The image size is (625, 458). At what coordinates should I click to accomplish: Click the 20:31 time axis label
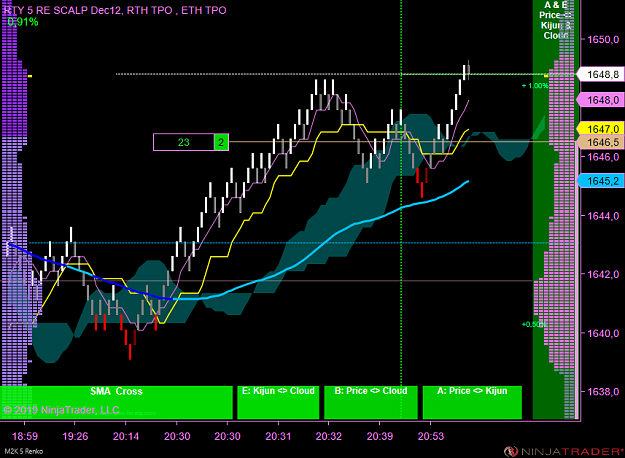[x=278, y=436]
